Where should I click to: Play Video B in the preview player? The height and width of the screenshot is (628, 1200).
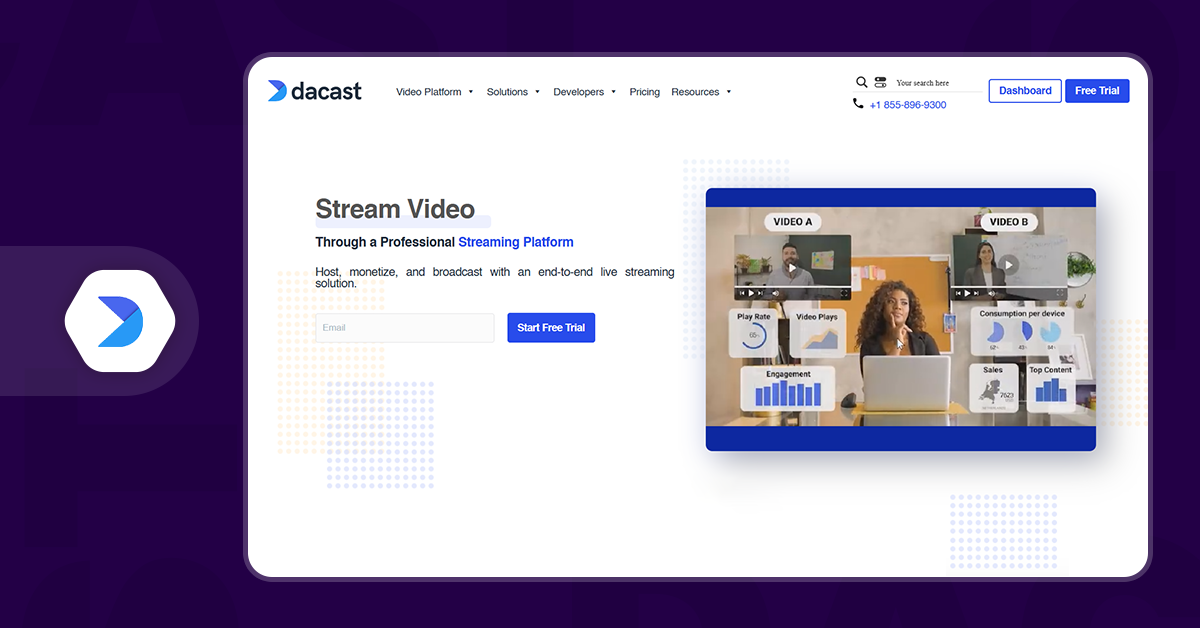1008,263
